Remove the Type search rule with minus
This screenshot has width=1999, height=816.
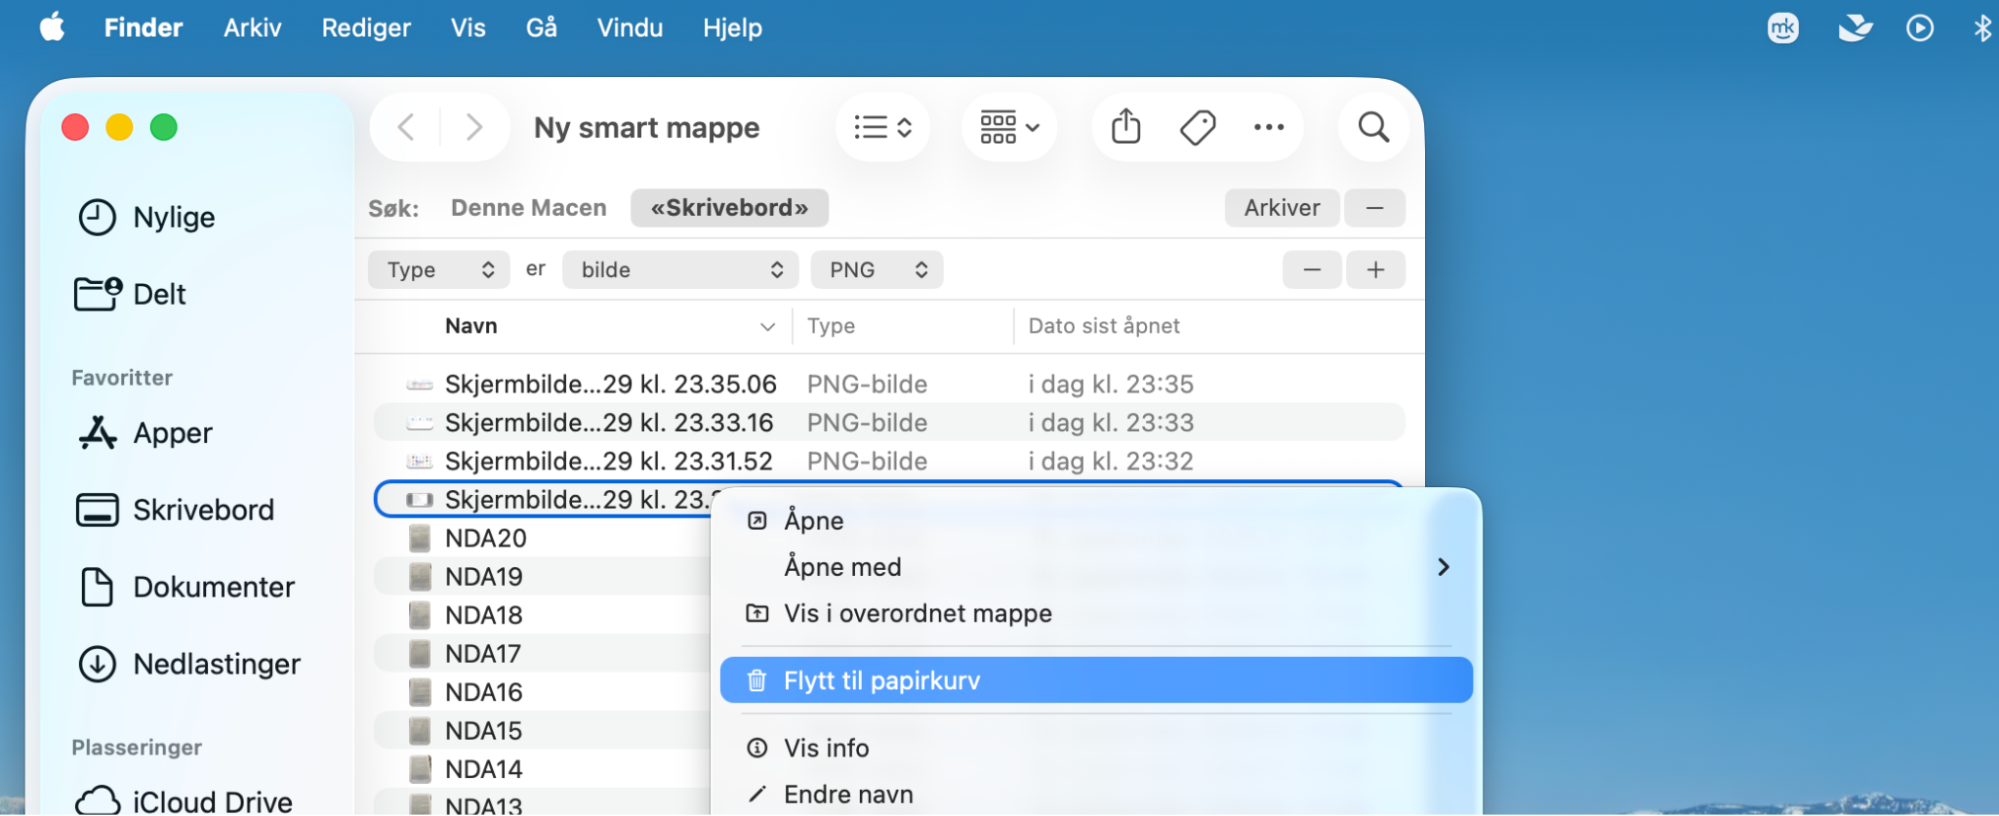coord(1312,270)
